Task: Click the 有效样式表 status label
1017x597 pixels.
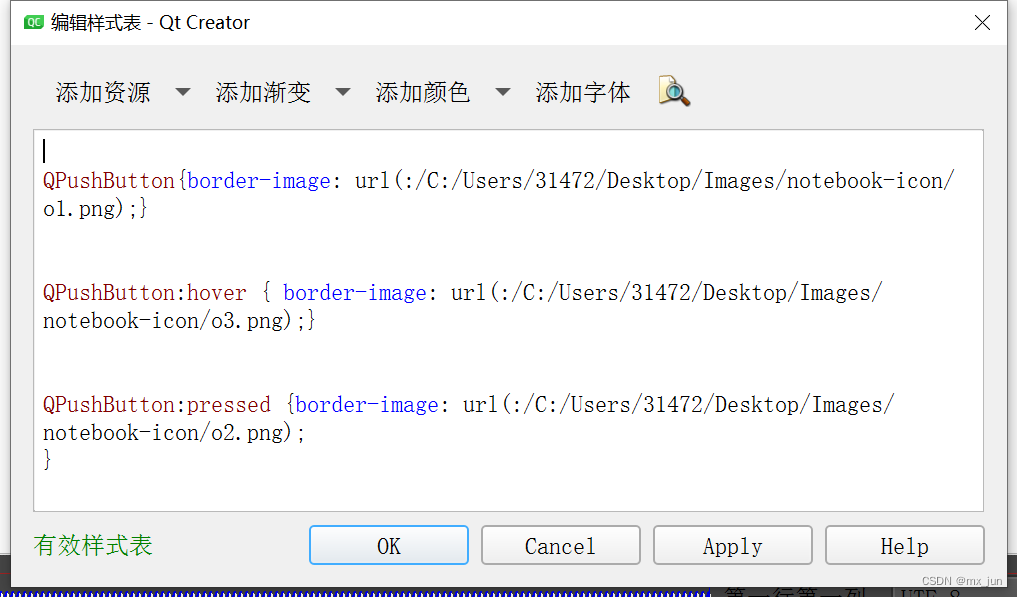Action: coord(93,545)
